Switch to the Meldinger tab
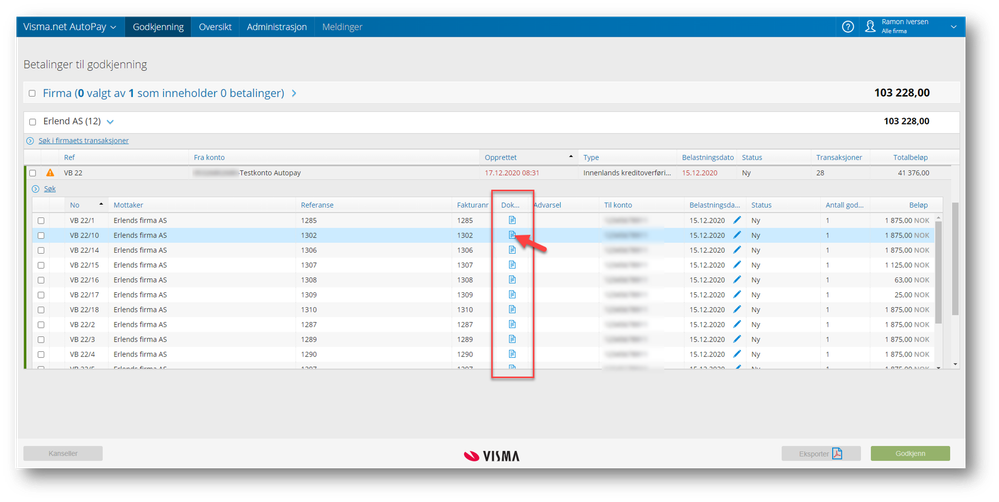Viewport: 999px width, 502px height. click(342, 27)
